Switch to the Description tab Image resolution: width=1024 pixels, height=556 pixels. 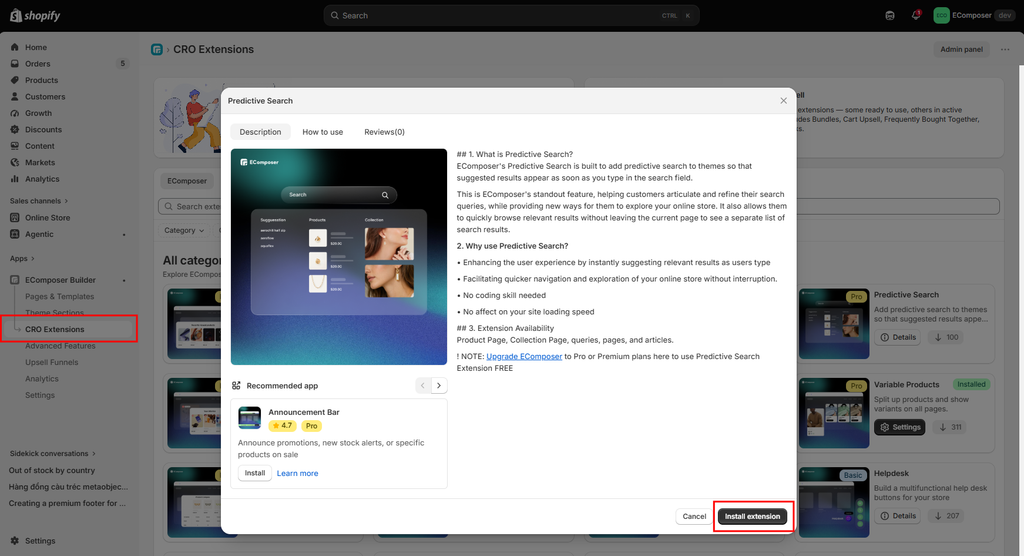click(260, 132)
